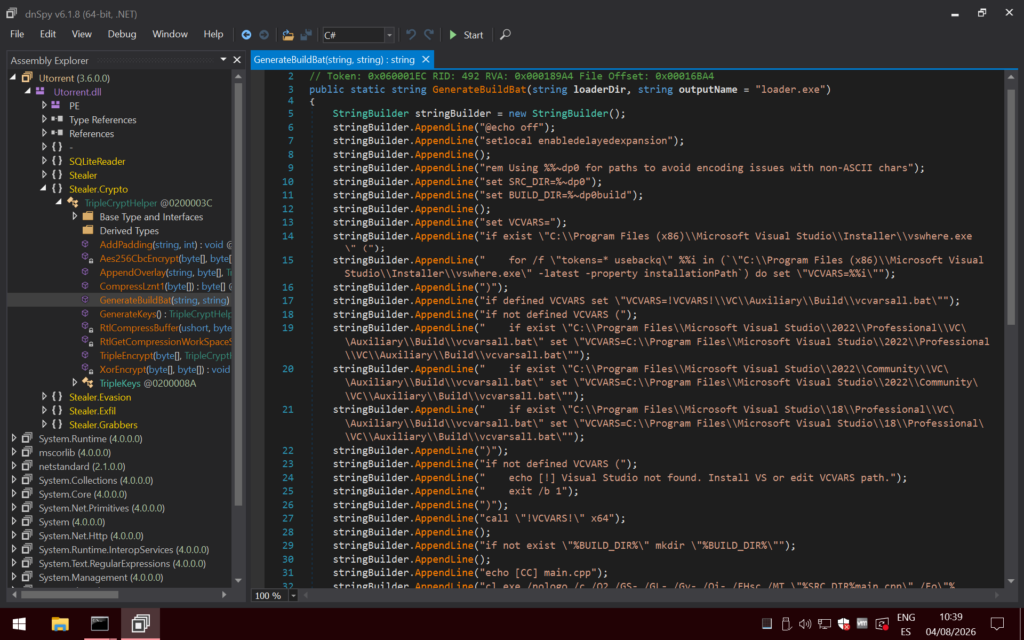The height and width of the screenshot is (640, 1024).
Task: Open File Explorer from the taskbar
Action: (59, 624)
